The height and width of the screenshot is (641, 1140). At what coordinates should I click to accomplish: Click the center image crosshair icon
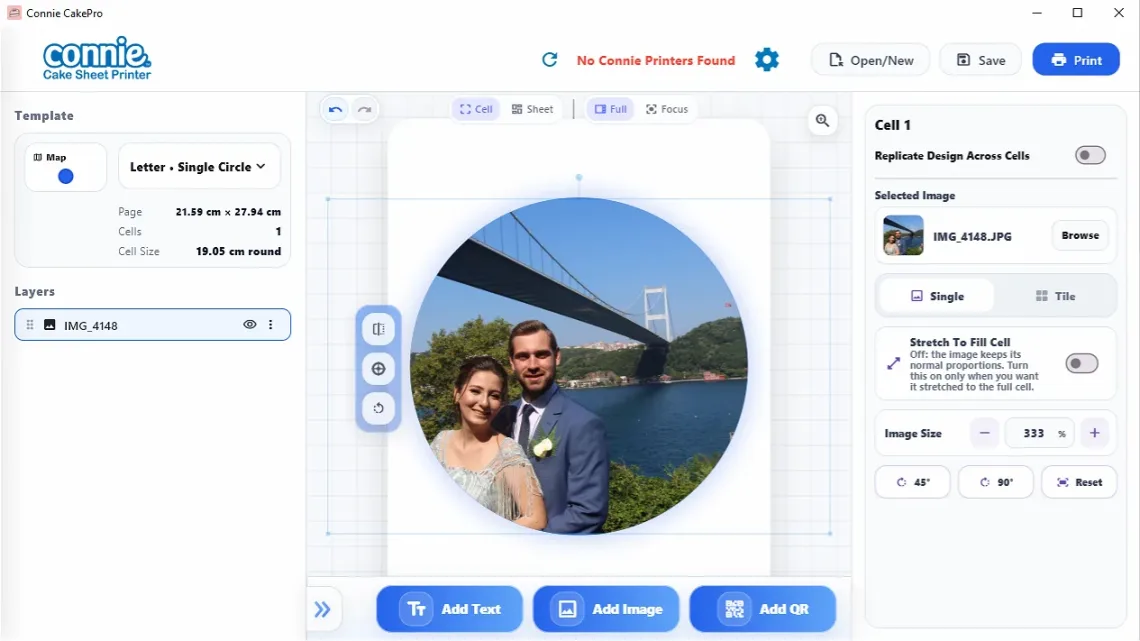(x=379, y=368)
